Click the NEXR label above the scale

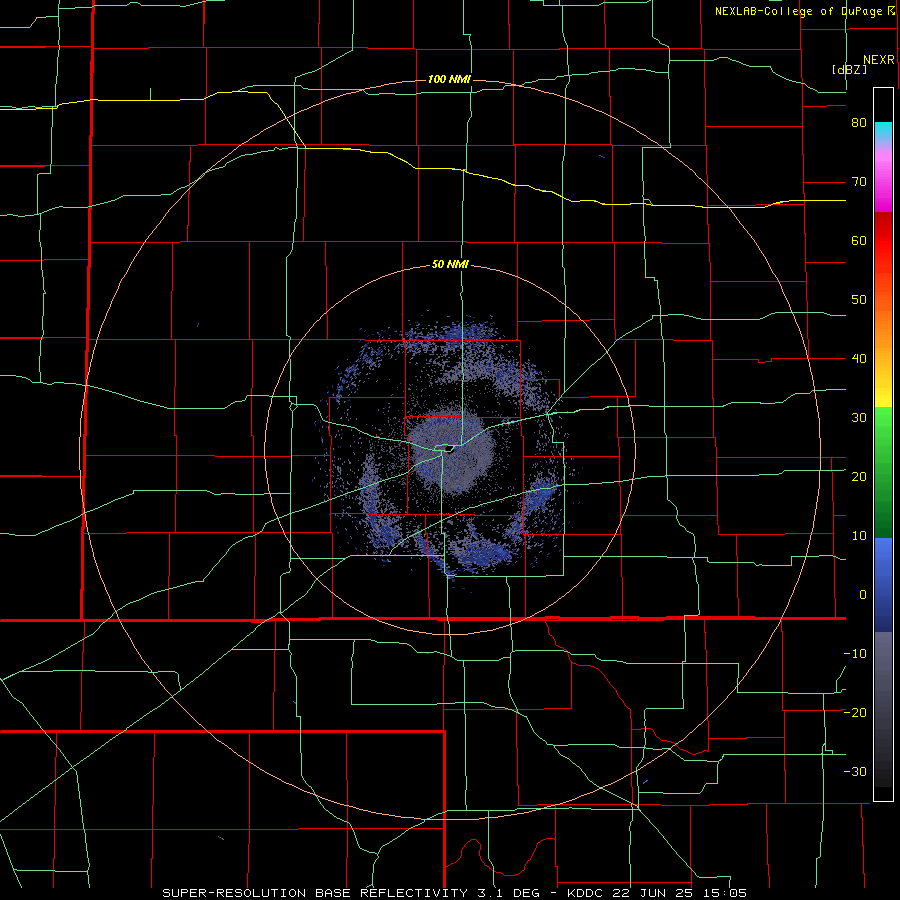coord(879,60)
